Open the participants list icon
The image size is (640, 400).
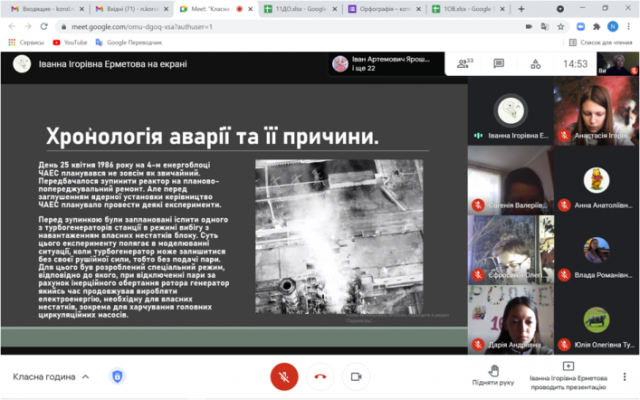(x=464, y=64)
